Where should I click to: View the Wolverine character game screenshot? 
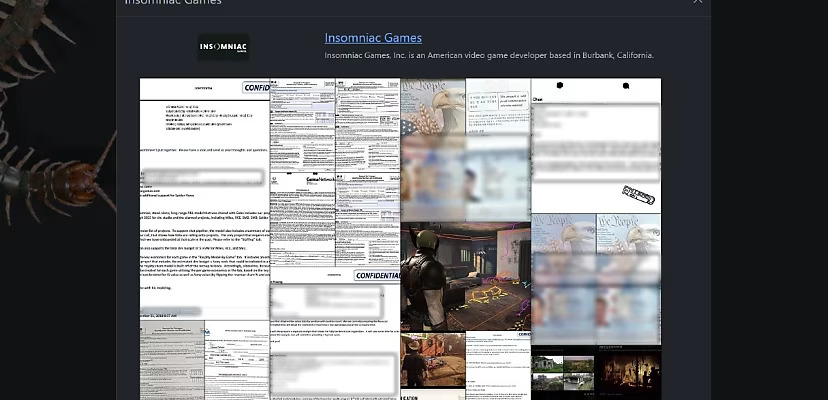pyautogui.click(x=465, y=277)
